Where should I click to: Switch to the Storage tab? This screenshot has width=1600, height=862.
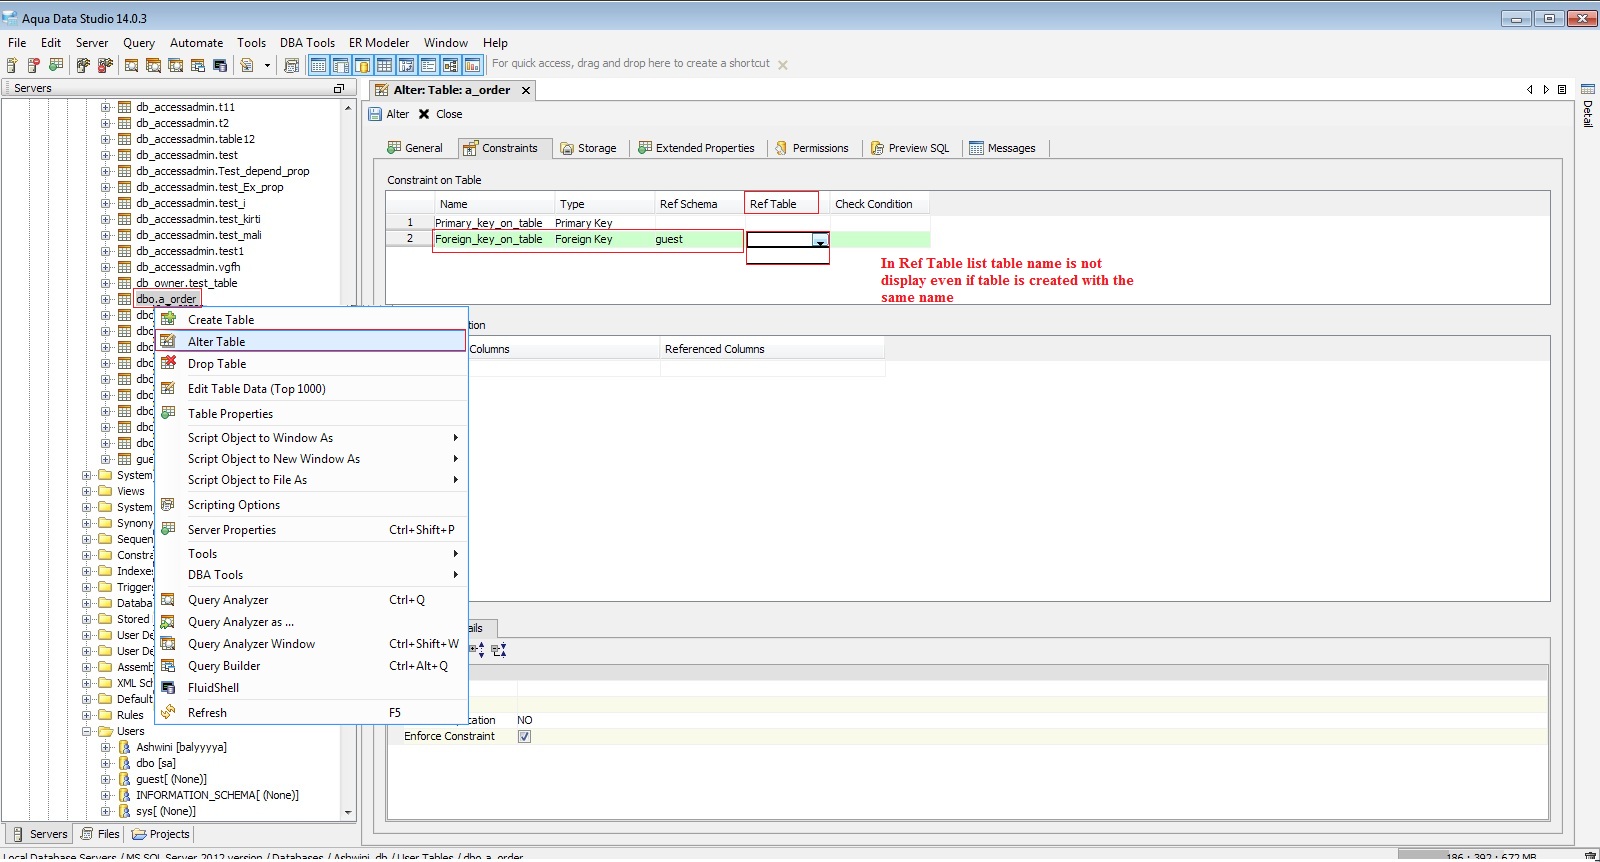pos(589,148)
